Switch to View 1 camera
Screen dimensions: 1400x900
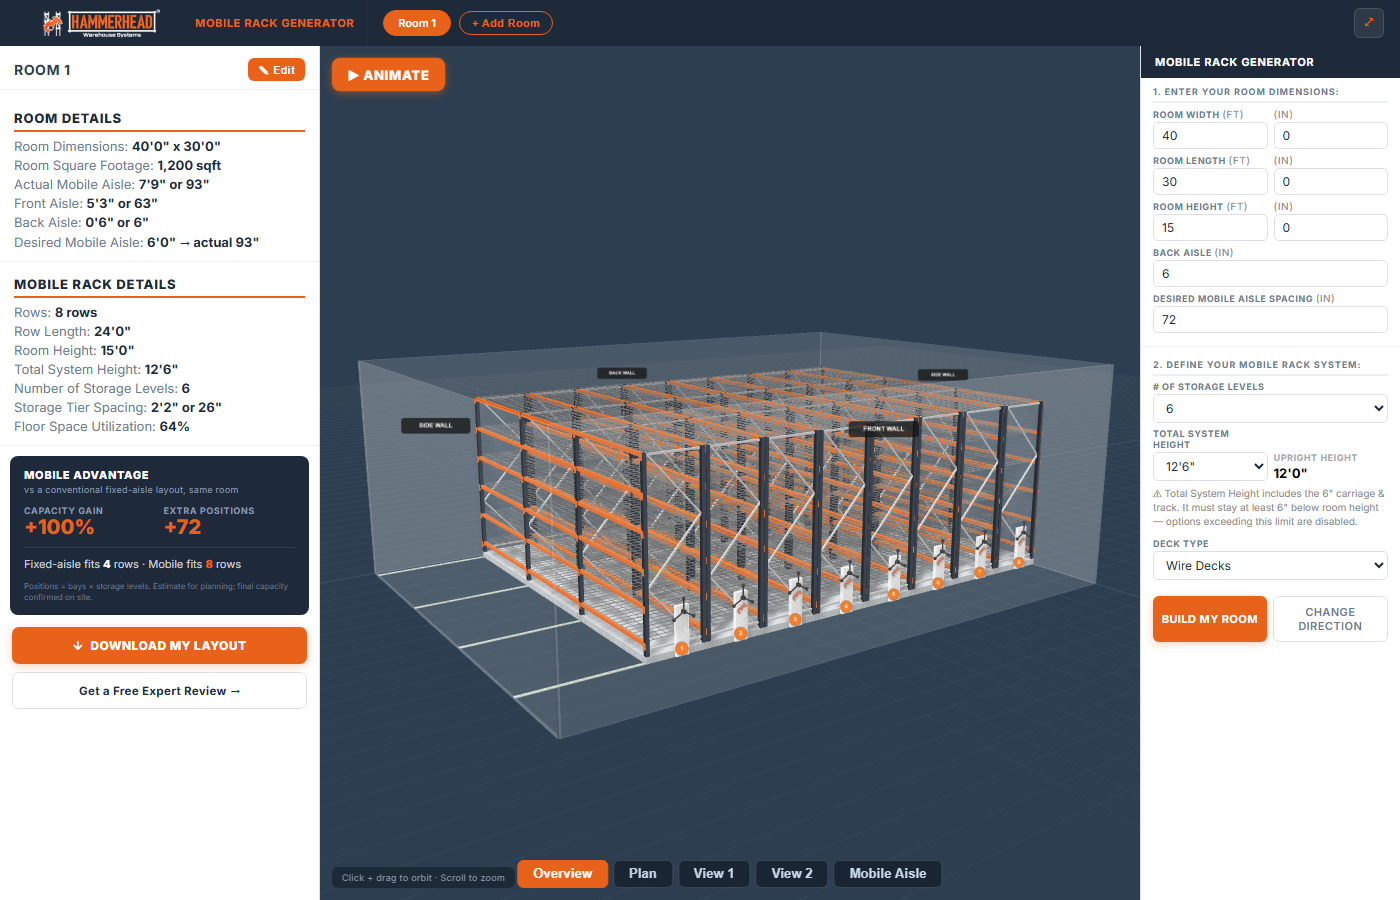click(x=714, y=874)
